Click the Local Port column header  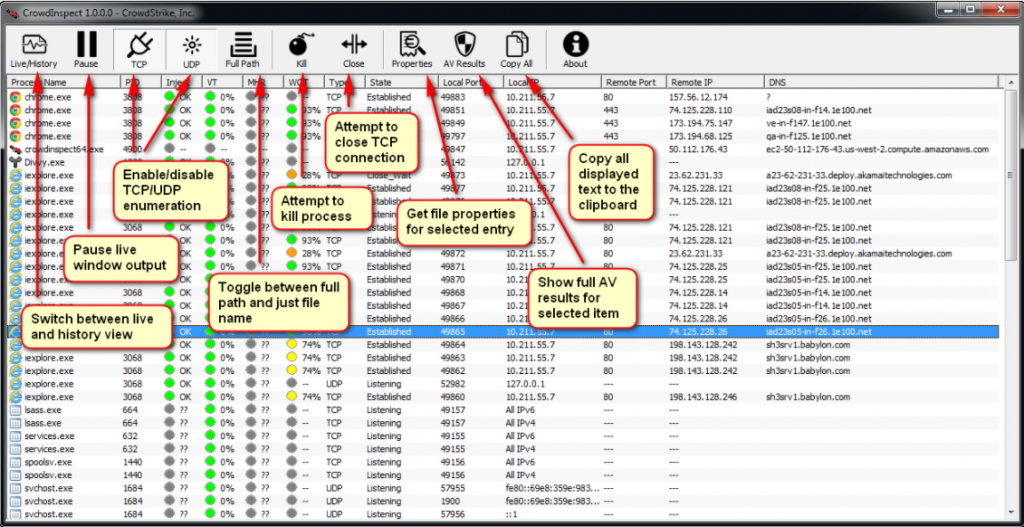[x=470, y=82]
